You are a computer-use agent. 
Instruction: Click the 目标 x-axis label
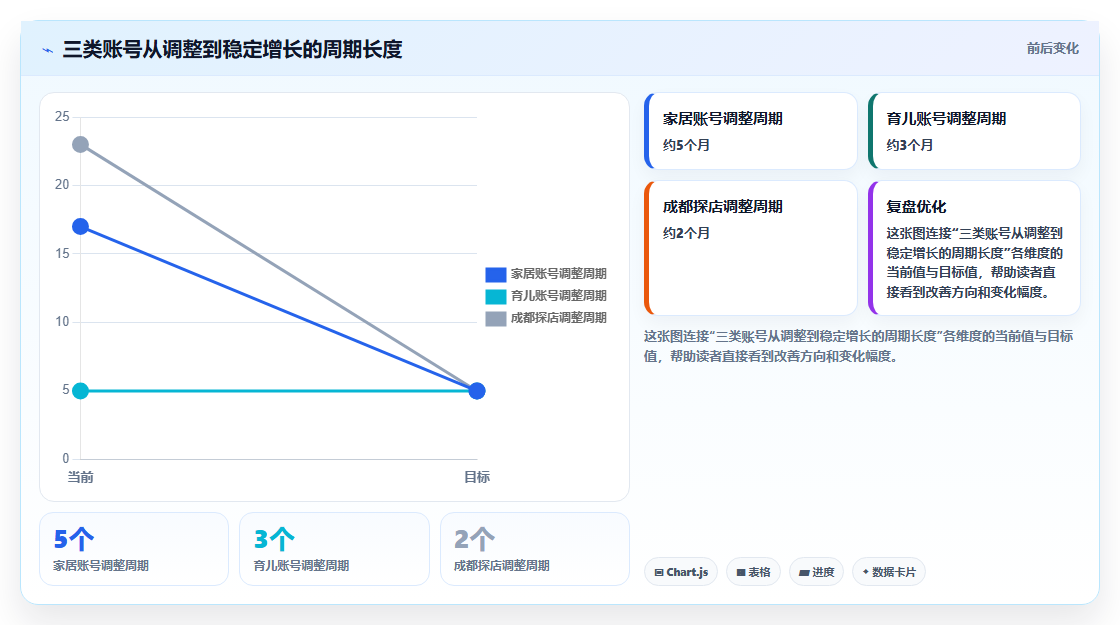click(x=477, y=477)
